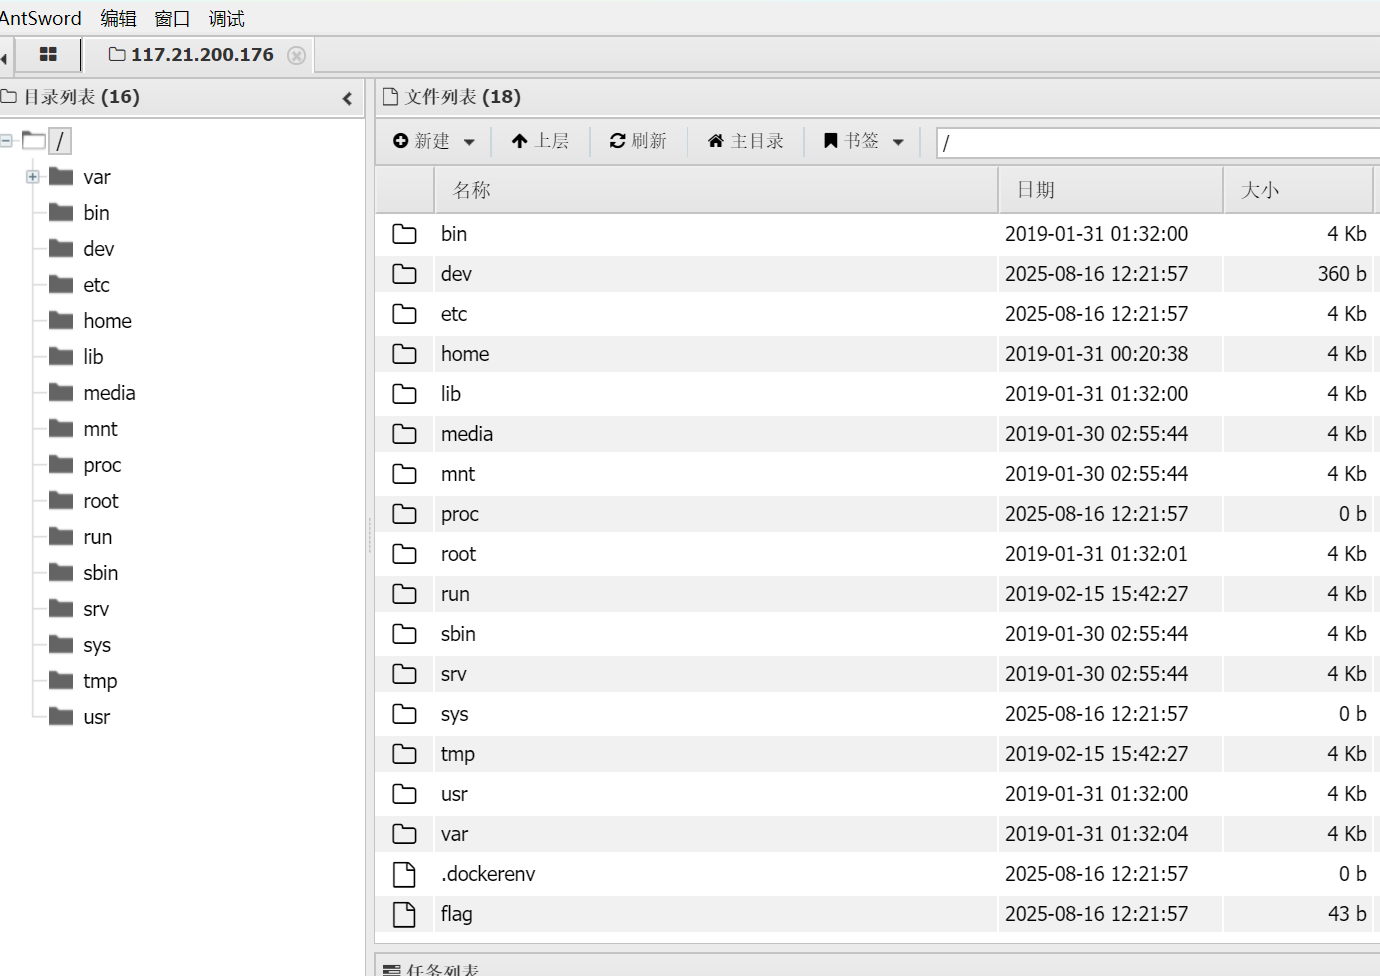Click date 2019-01-31 00:20:38 of home
This screenshot has width=1380, height=976.
[1096, 354]
